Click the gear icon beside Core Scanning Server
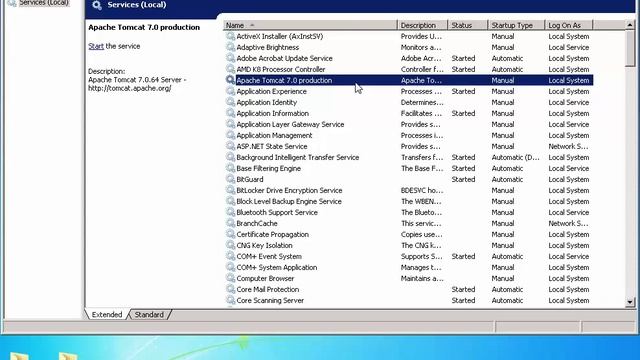The width and height of the screenshot is (640, 360). (x=230, y=300)
